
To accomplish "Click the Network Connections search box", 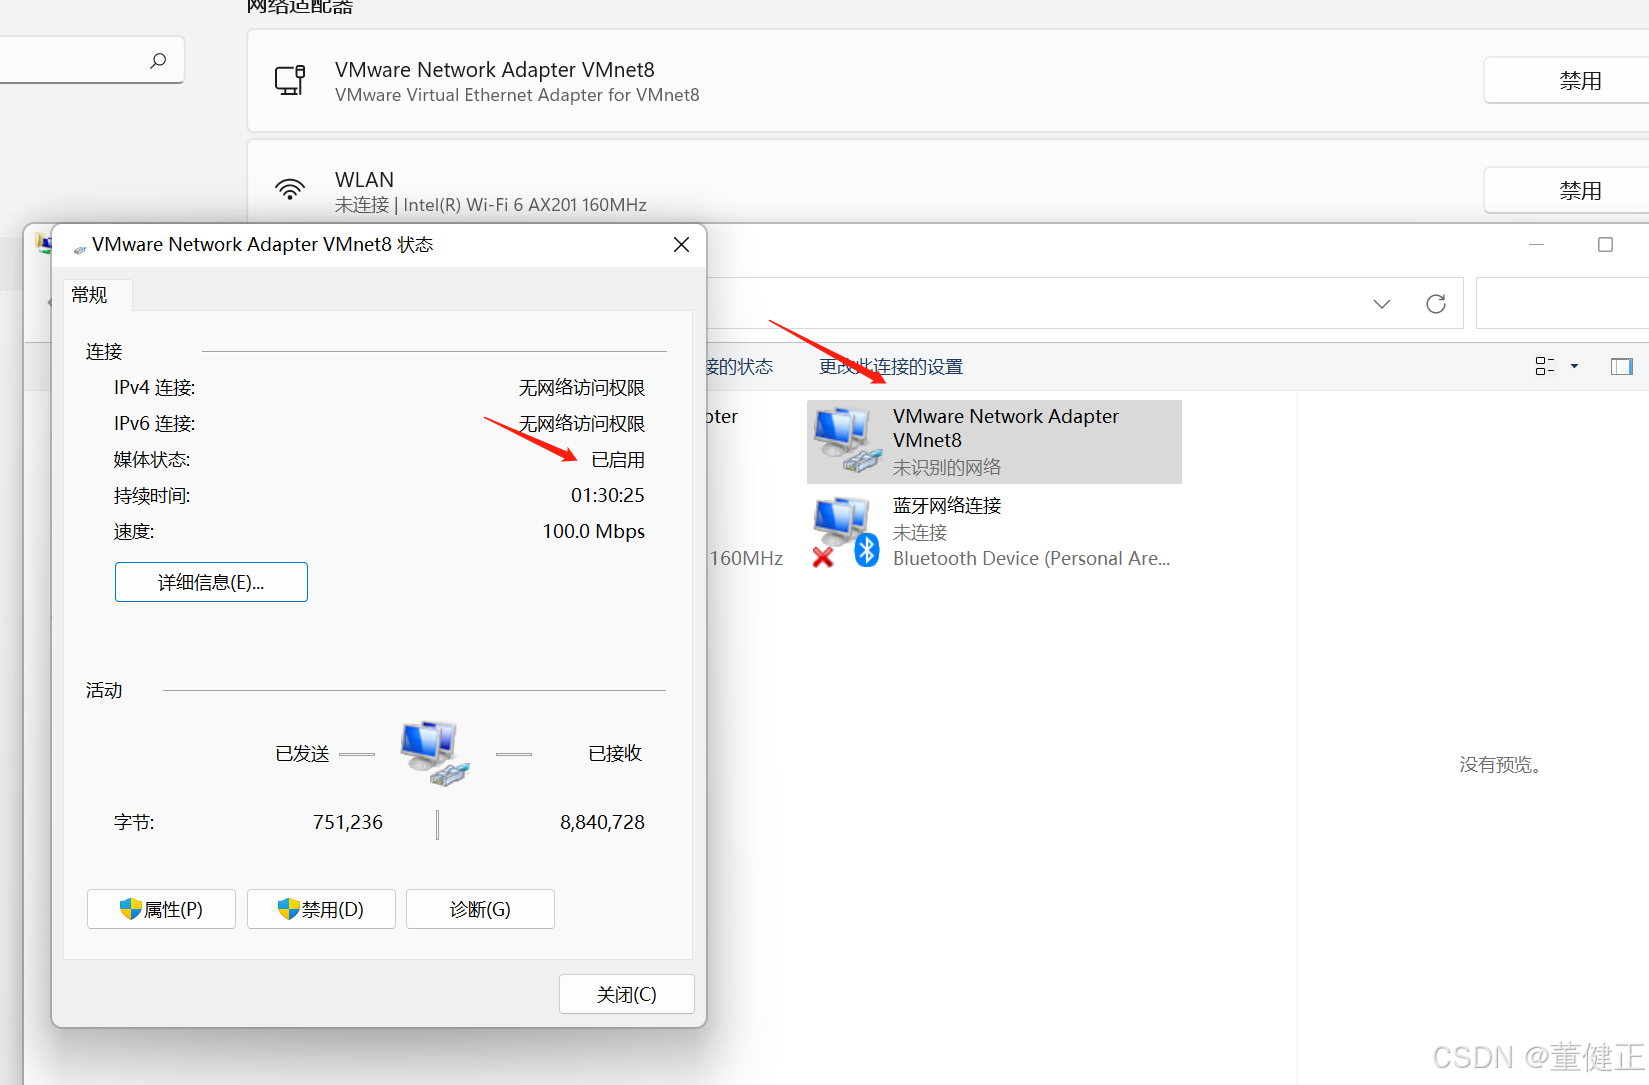I will click(x=1562, y=303).
